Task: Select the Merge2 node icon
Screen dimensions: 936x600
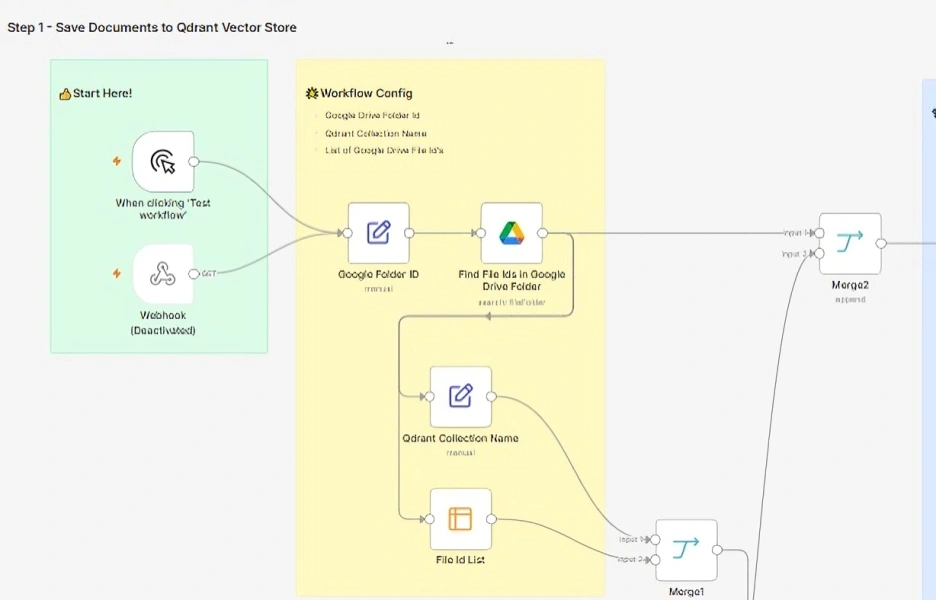Action: 850,243
